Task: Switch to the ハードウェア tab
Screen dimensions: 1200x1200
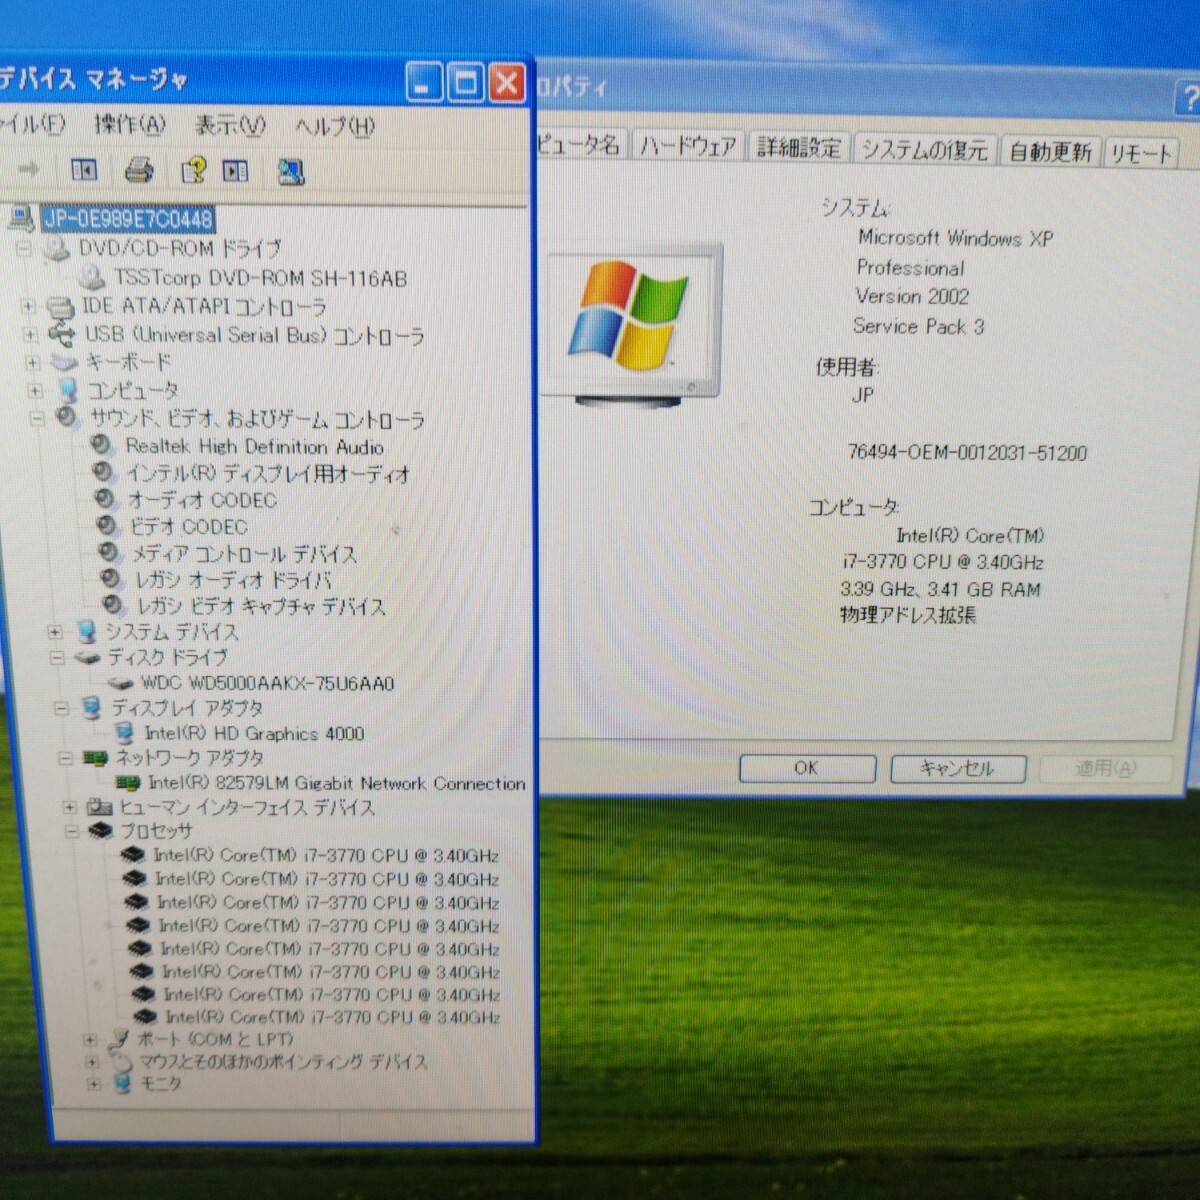Action: point(688,147)
